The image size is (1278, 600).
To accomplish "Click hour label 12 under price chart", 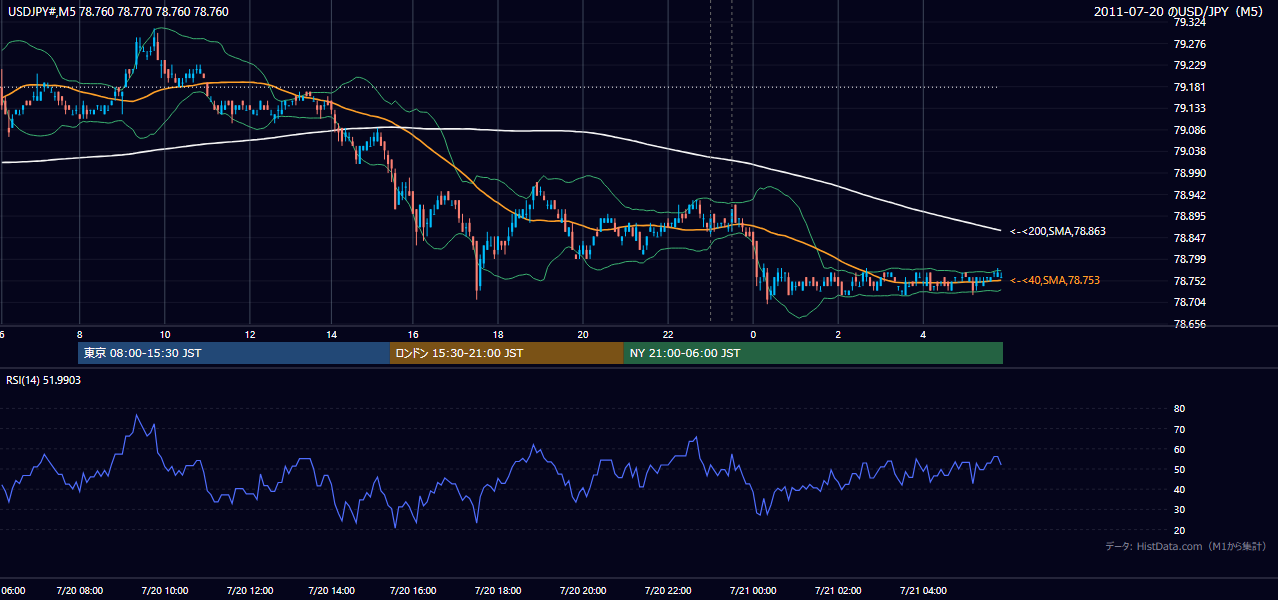I will (x=248, y=335).
